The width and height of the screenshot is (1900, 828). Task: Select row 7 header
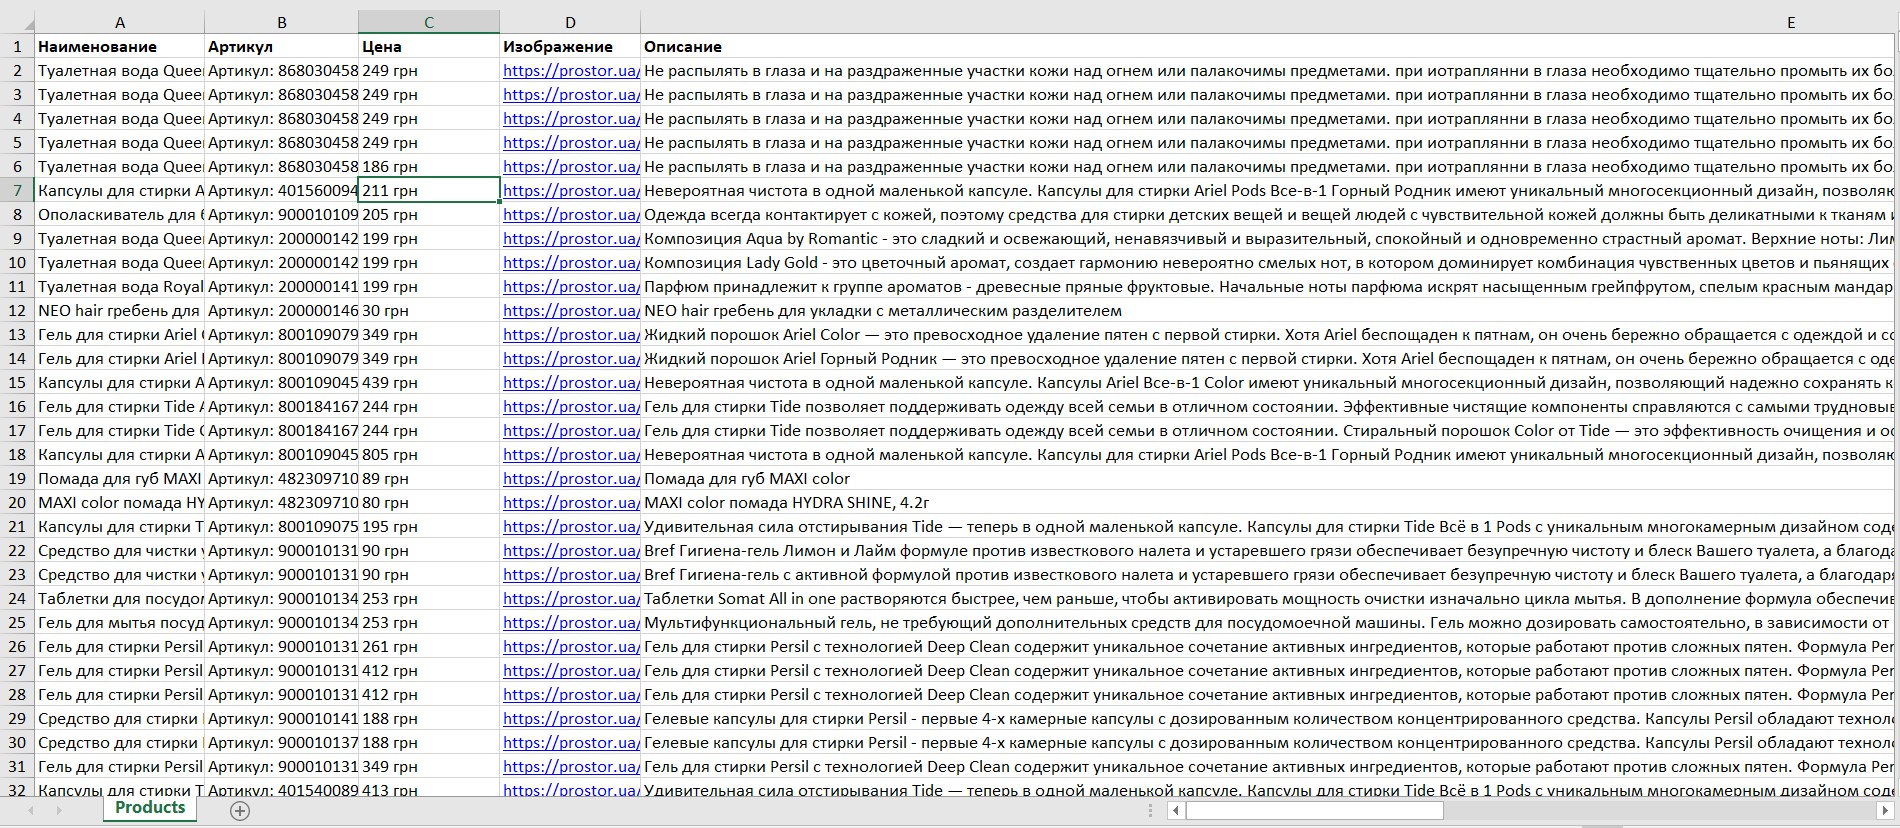(17, 190)
